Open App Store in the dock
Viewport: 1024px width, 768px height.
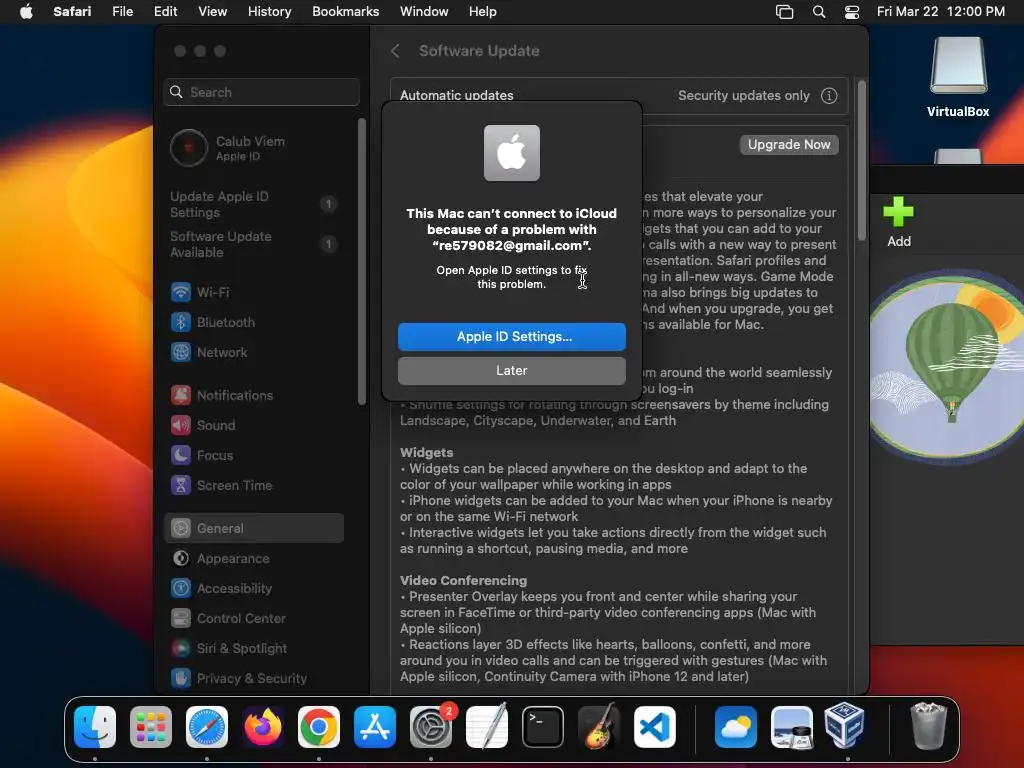pos(375,727)
